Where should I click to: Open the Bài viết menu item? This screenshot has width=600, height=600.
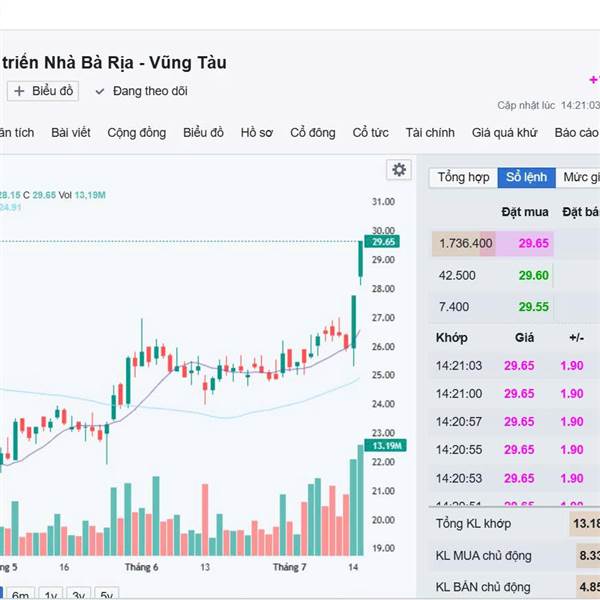tap(71, 133)
